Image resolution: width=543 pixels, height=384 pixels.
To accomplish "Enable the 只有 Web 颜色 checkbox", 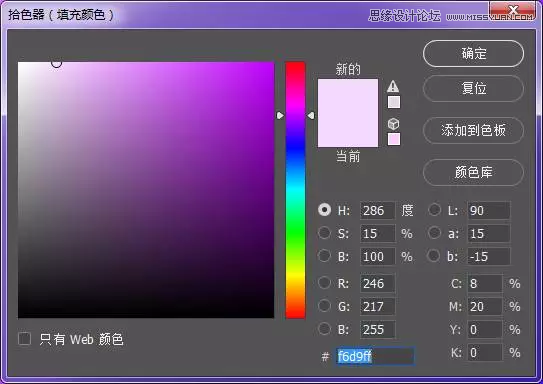I will [x=25, y=339].
